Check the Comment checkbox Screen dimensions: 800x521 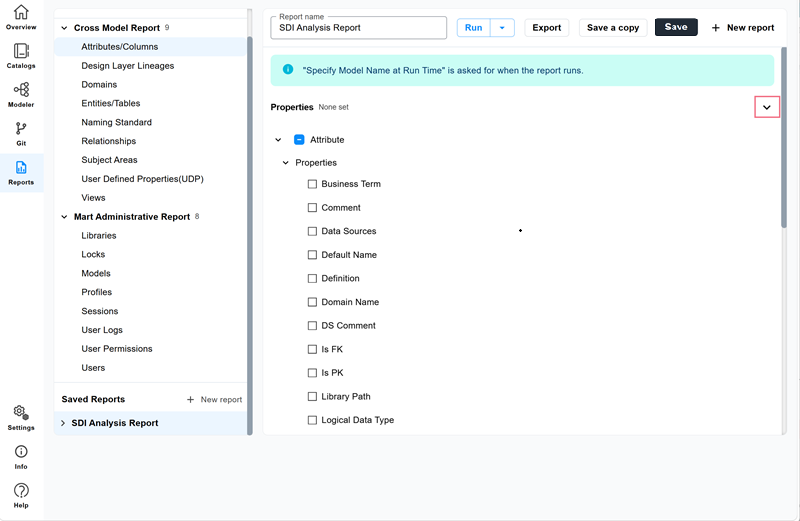[x=312, y=208]
